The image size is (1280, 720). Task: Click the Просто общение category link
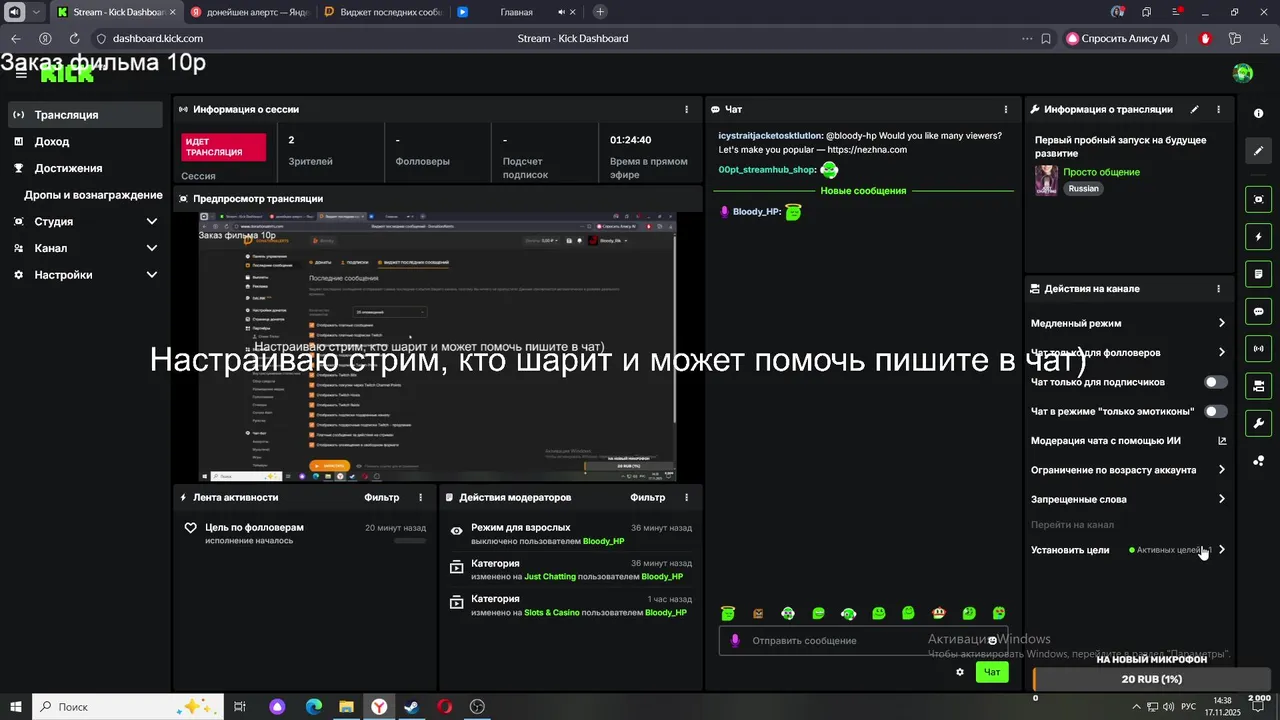[x=1101, y=172]
